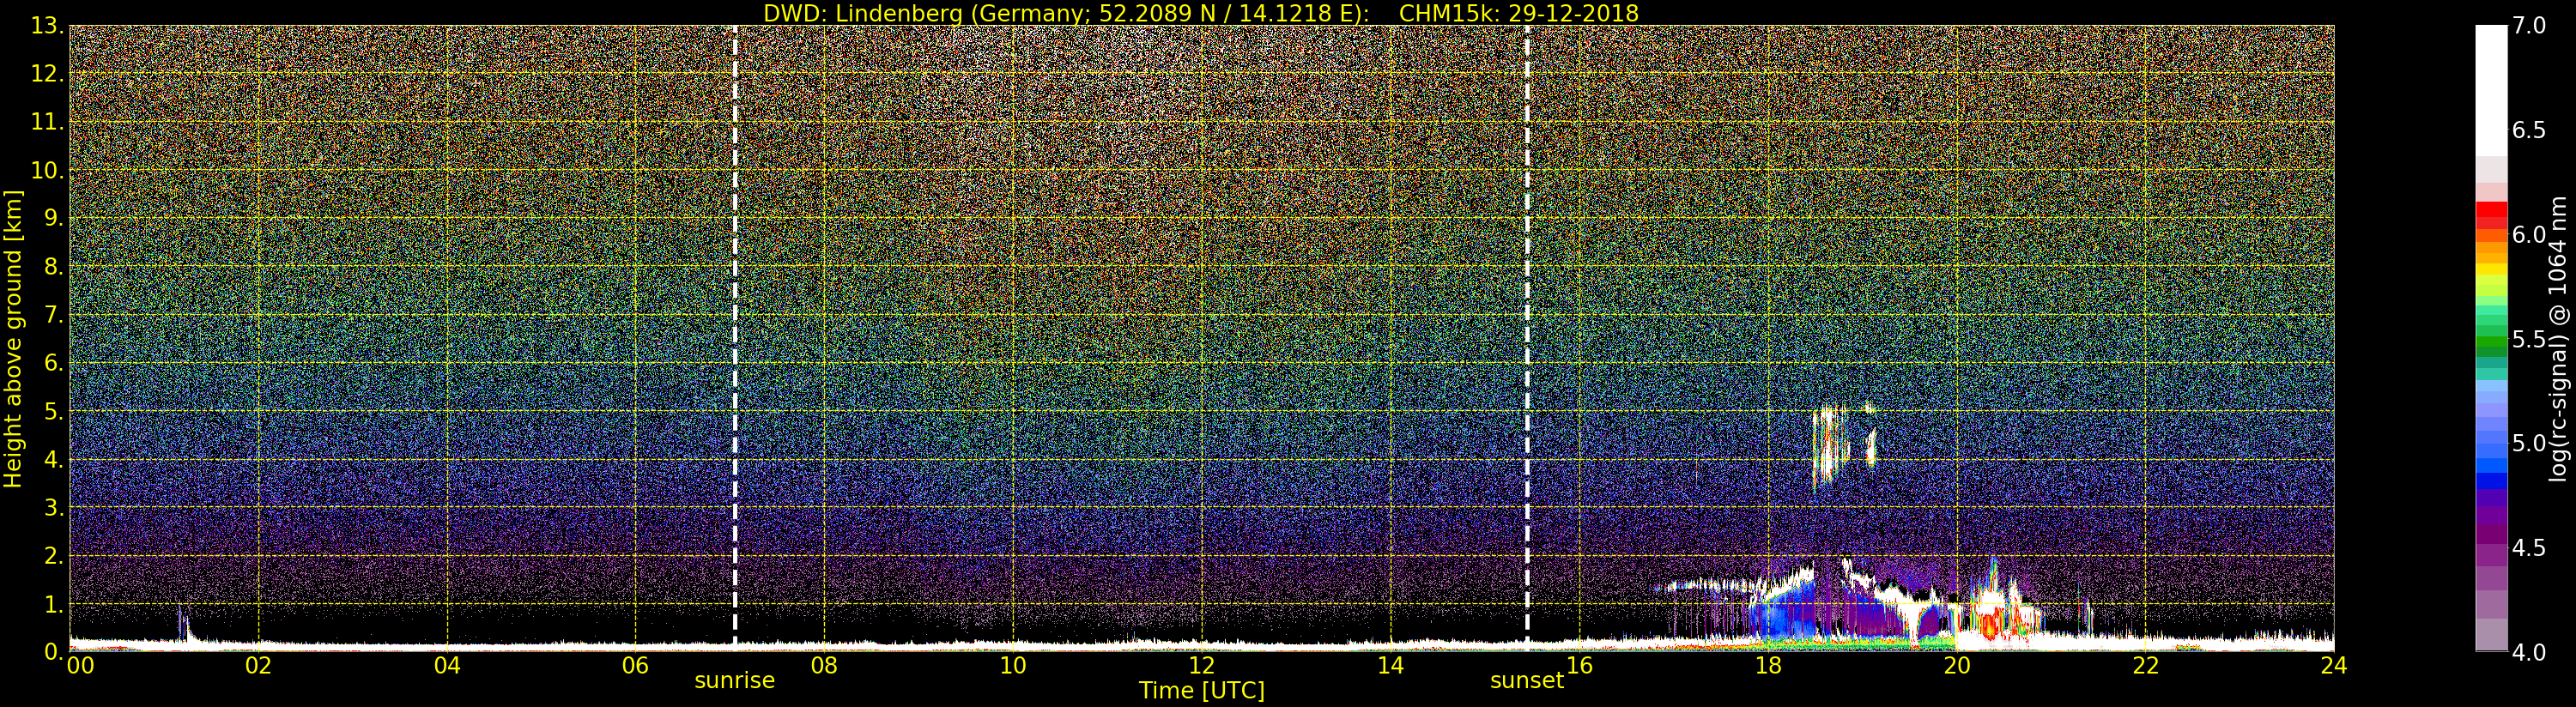This screenshot has height=707, width=2576.
Task: Click the x-axis tick label '10'
Action: 1013,665
